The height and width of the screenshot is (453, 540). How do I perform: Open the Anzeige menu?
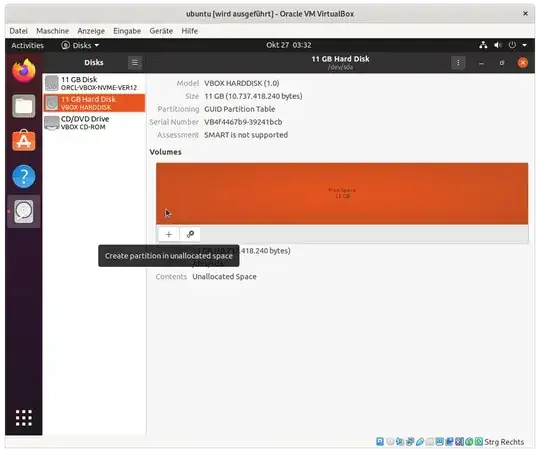pyautogui.click(x=91, y=31)
